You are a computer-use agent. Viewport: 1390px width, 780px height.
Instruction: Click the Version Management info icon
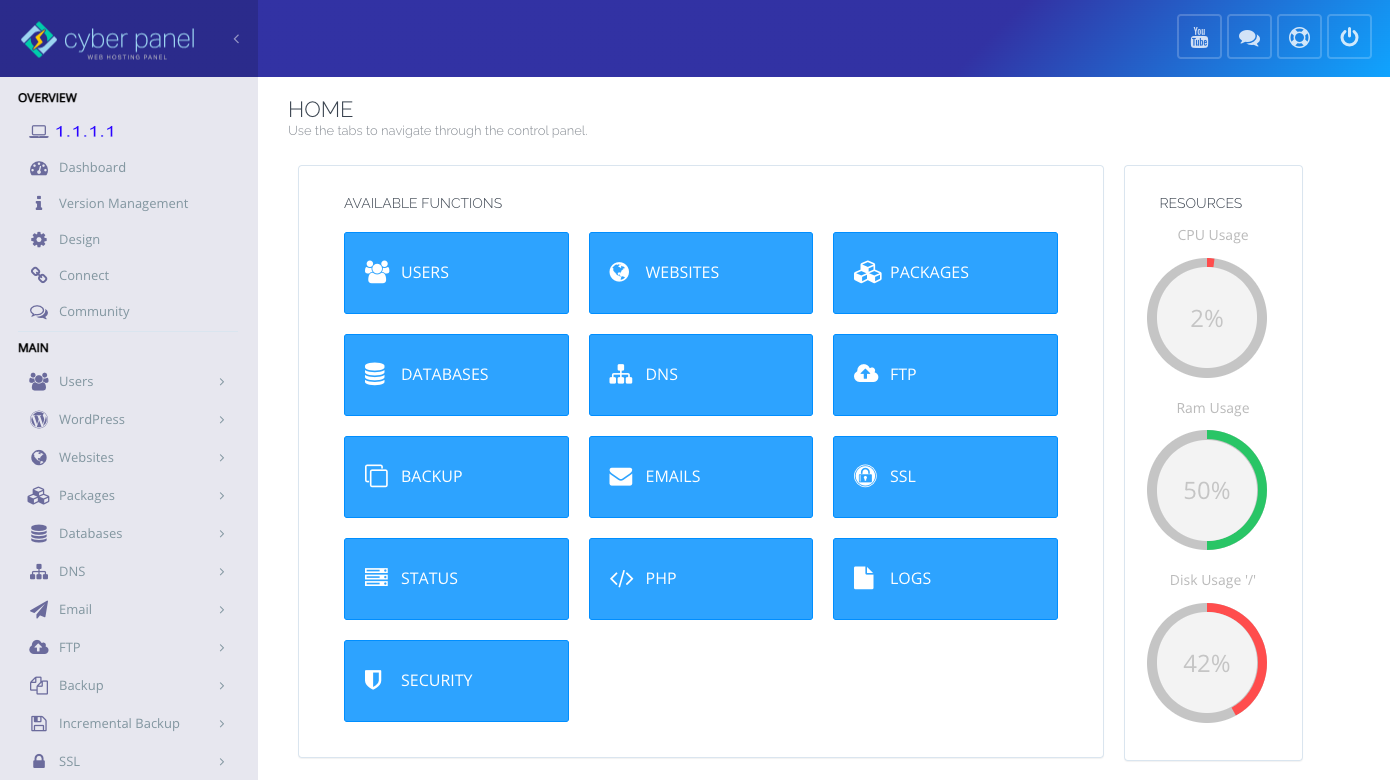[x=37, y=203]
